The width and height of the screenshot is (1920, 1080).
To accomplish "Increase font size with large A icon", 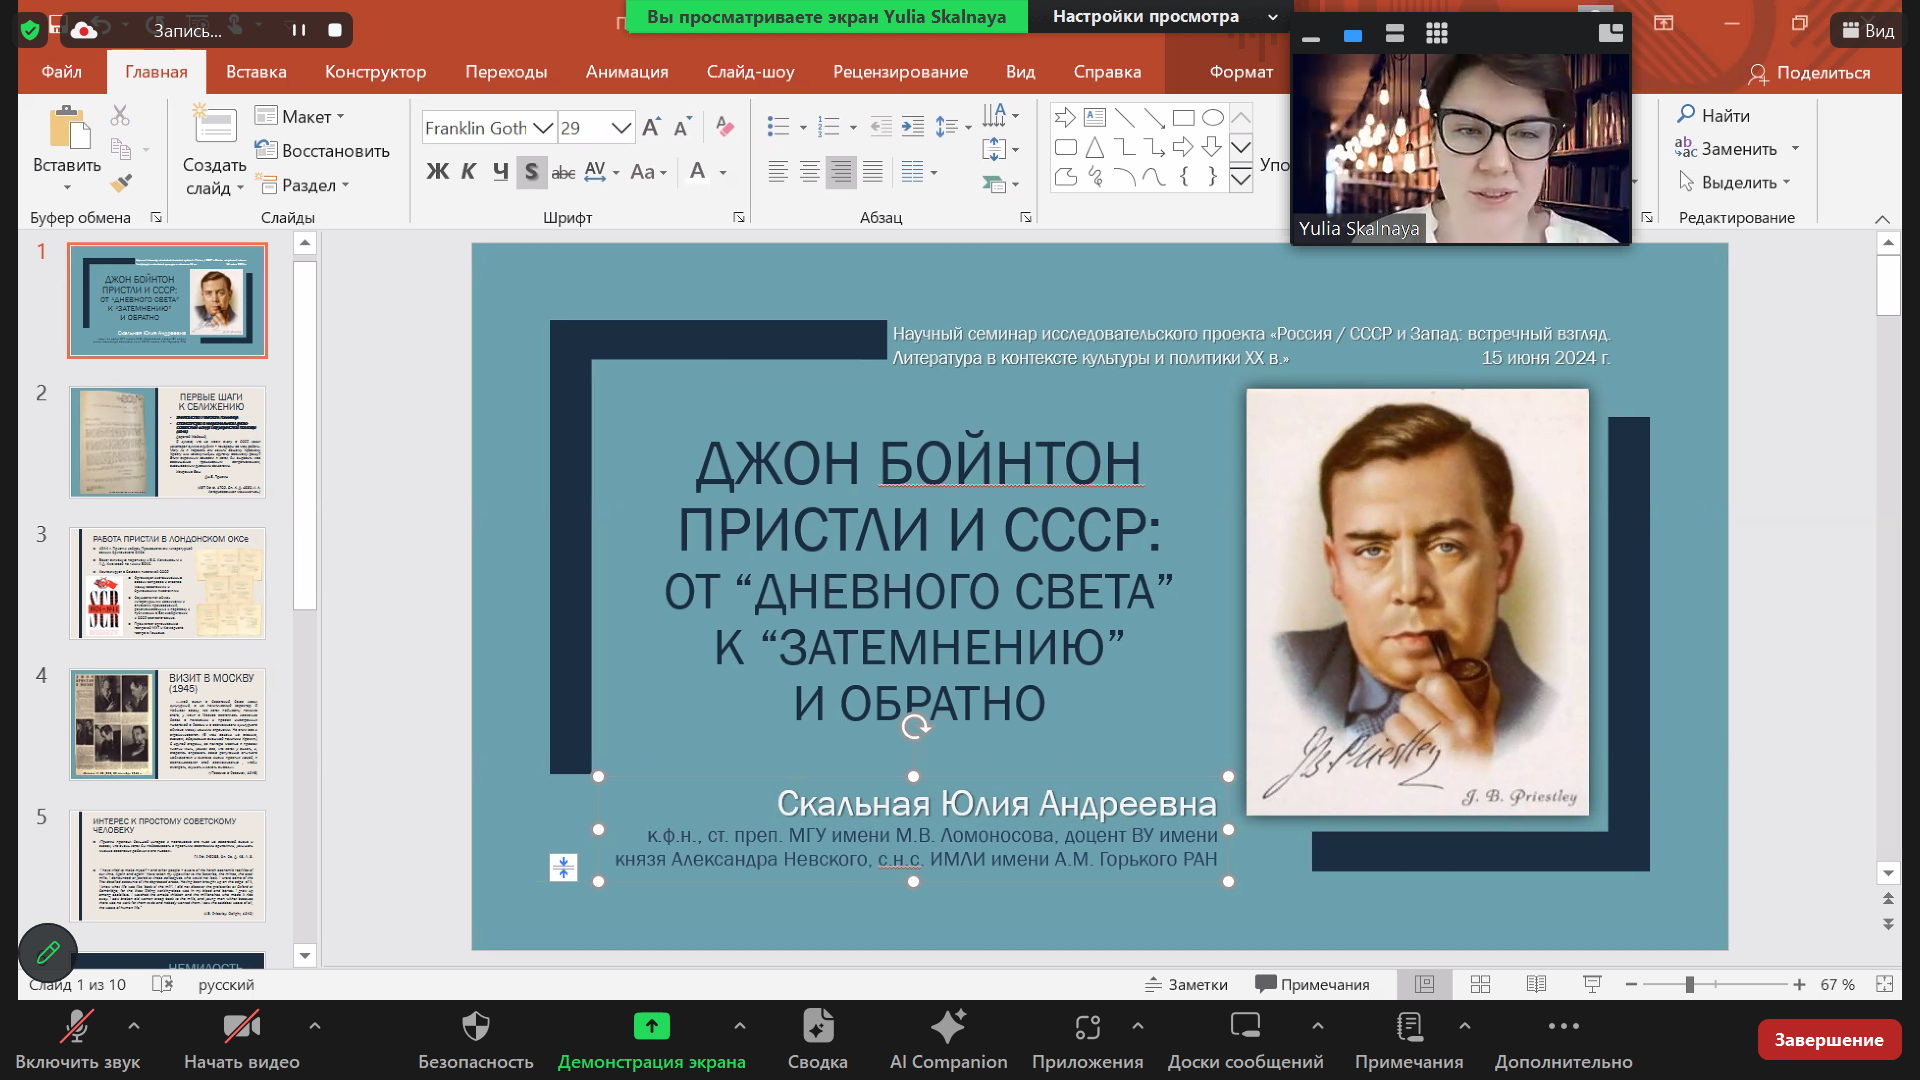I will [x=651, y=127].
